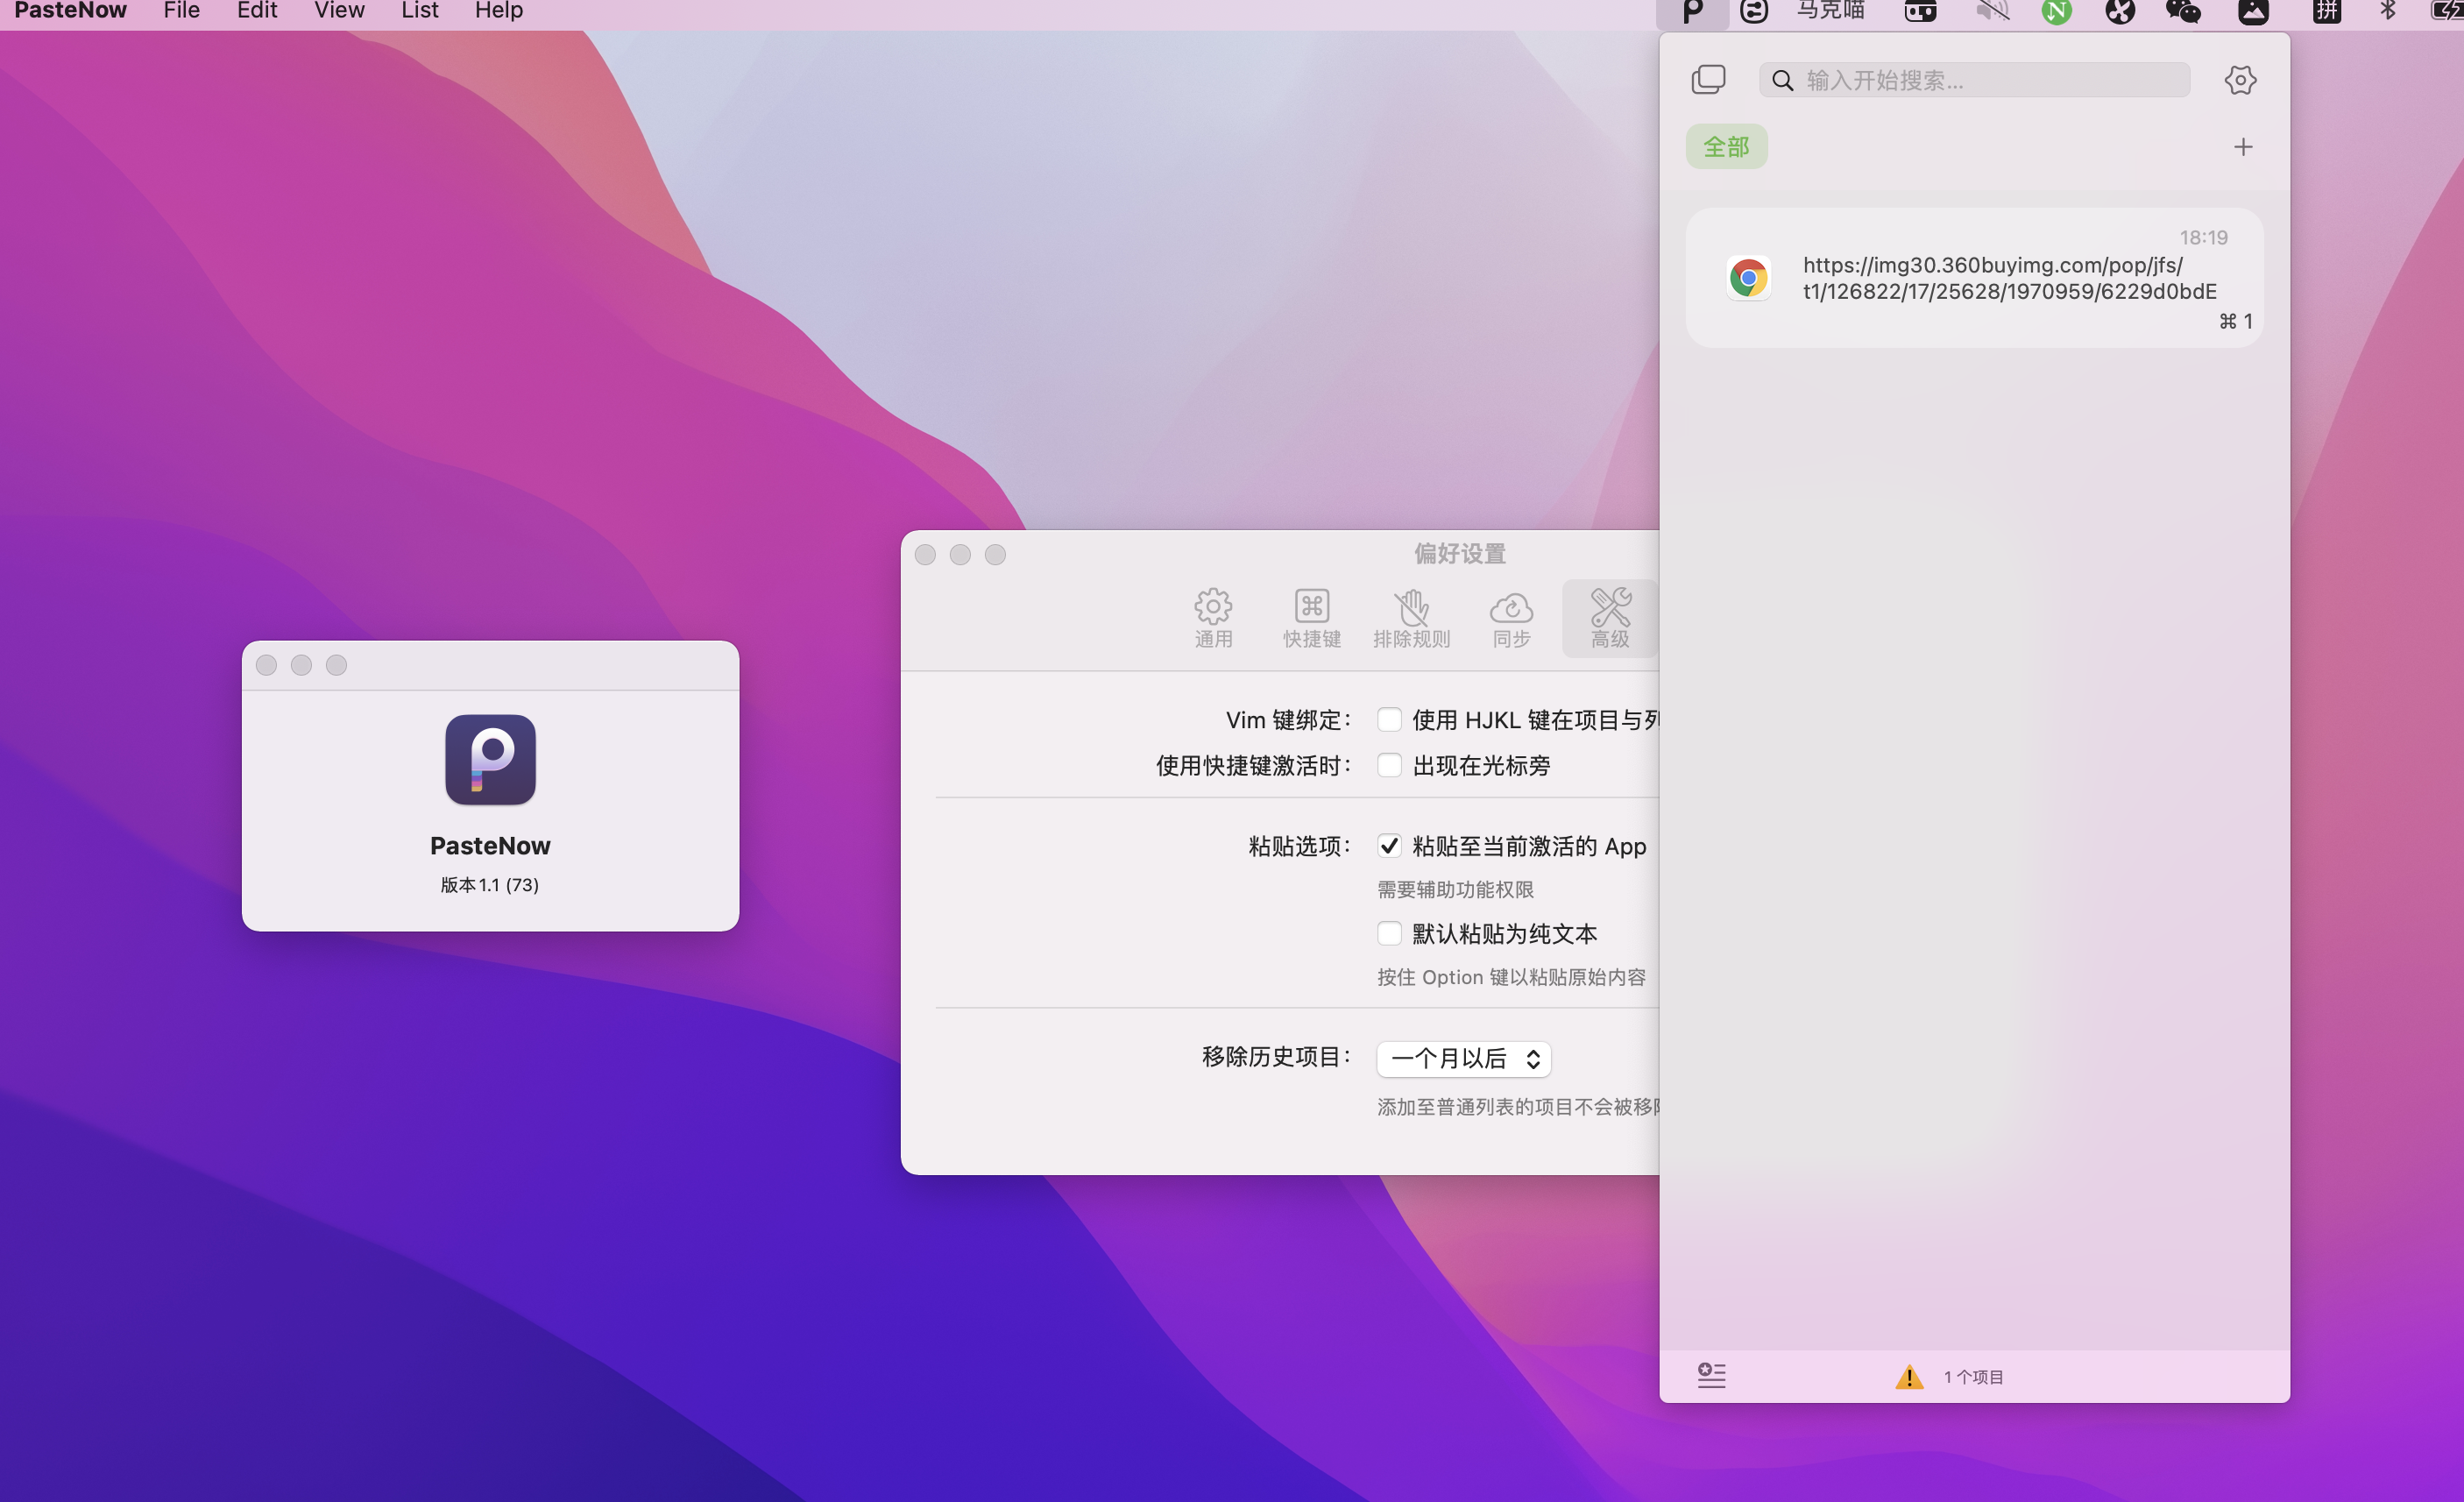This screenshot has height=1502, width=2464.
Task: Open 一个月以后 history removal dropdown
Action: click(1463, 1059)
